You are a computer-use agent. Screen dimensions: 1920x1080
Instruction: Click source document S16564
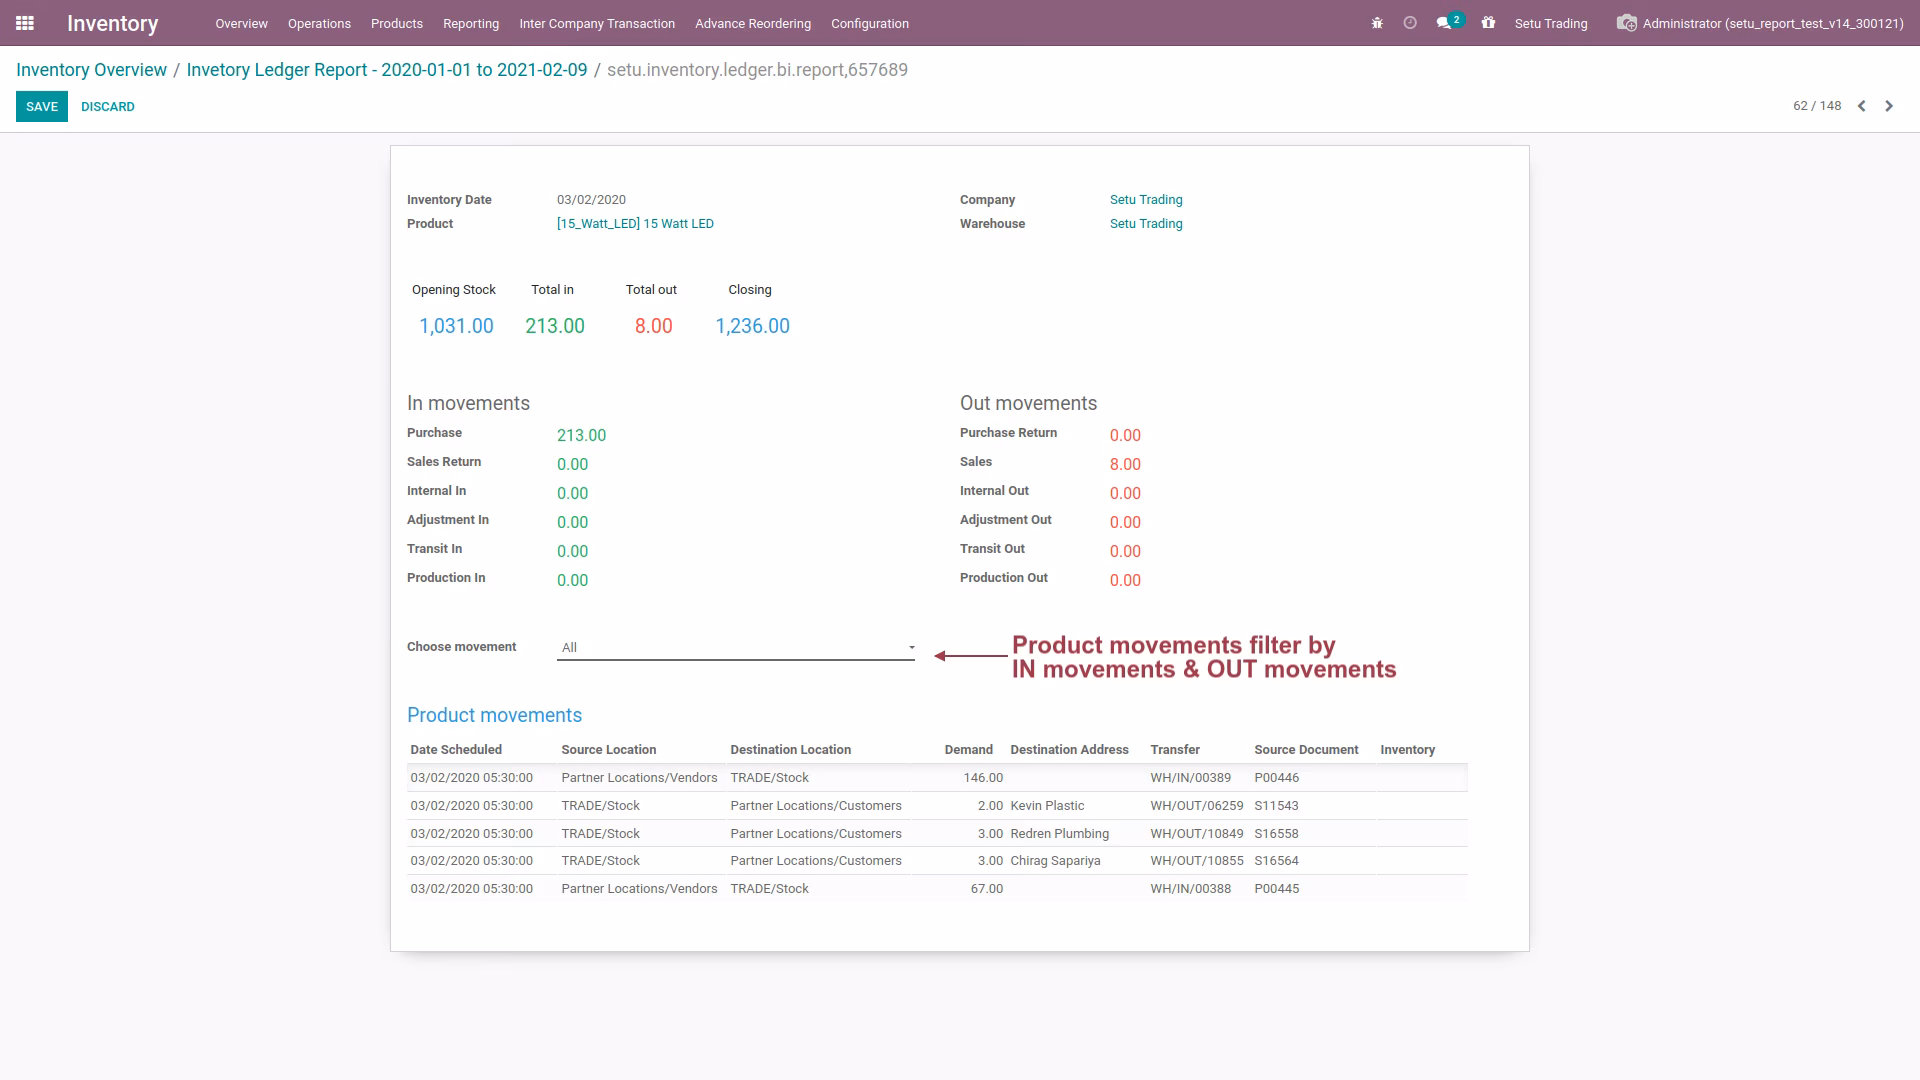pos(1276,861)
